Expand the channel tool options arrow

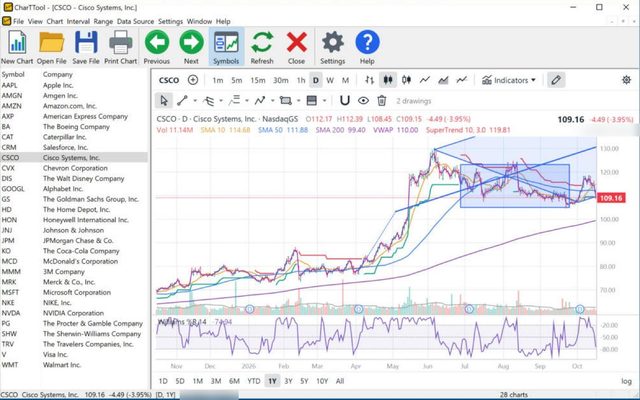pyautogui.click(x=247, y=101)
